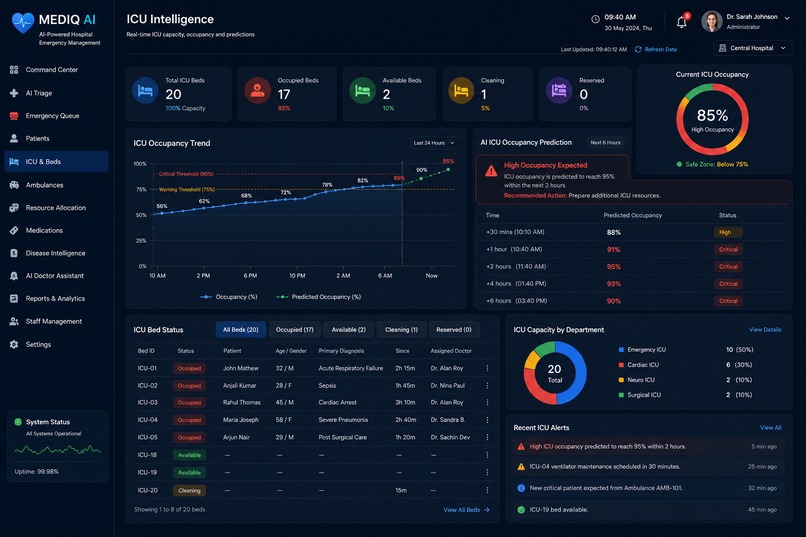Open row menu for ICU-05
Viewport: 806px width, 537px height.
pyautogui.click(x=487, y=437)
